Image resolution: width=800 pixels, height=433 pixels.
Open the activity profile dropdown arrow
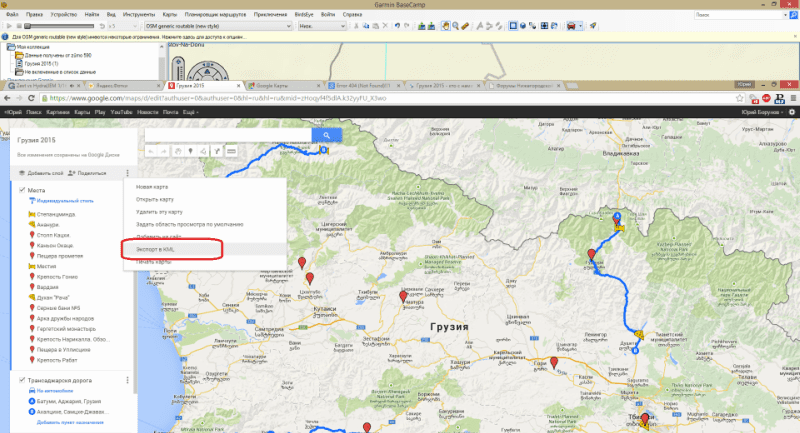click(x=580, y=26)
